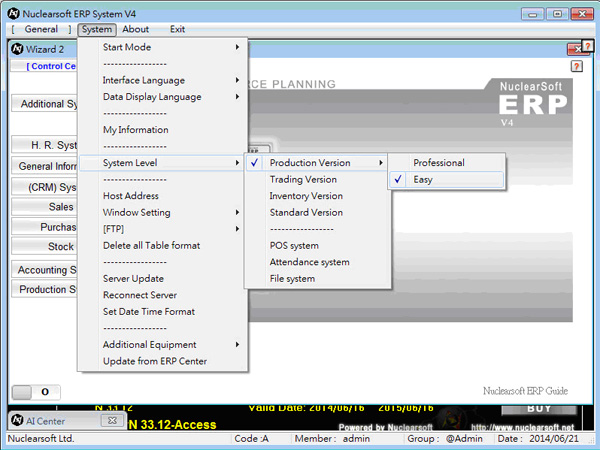Choose Server Update menu entry

click(162, 279)
